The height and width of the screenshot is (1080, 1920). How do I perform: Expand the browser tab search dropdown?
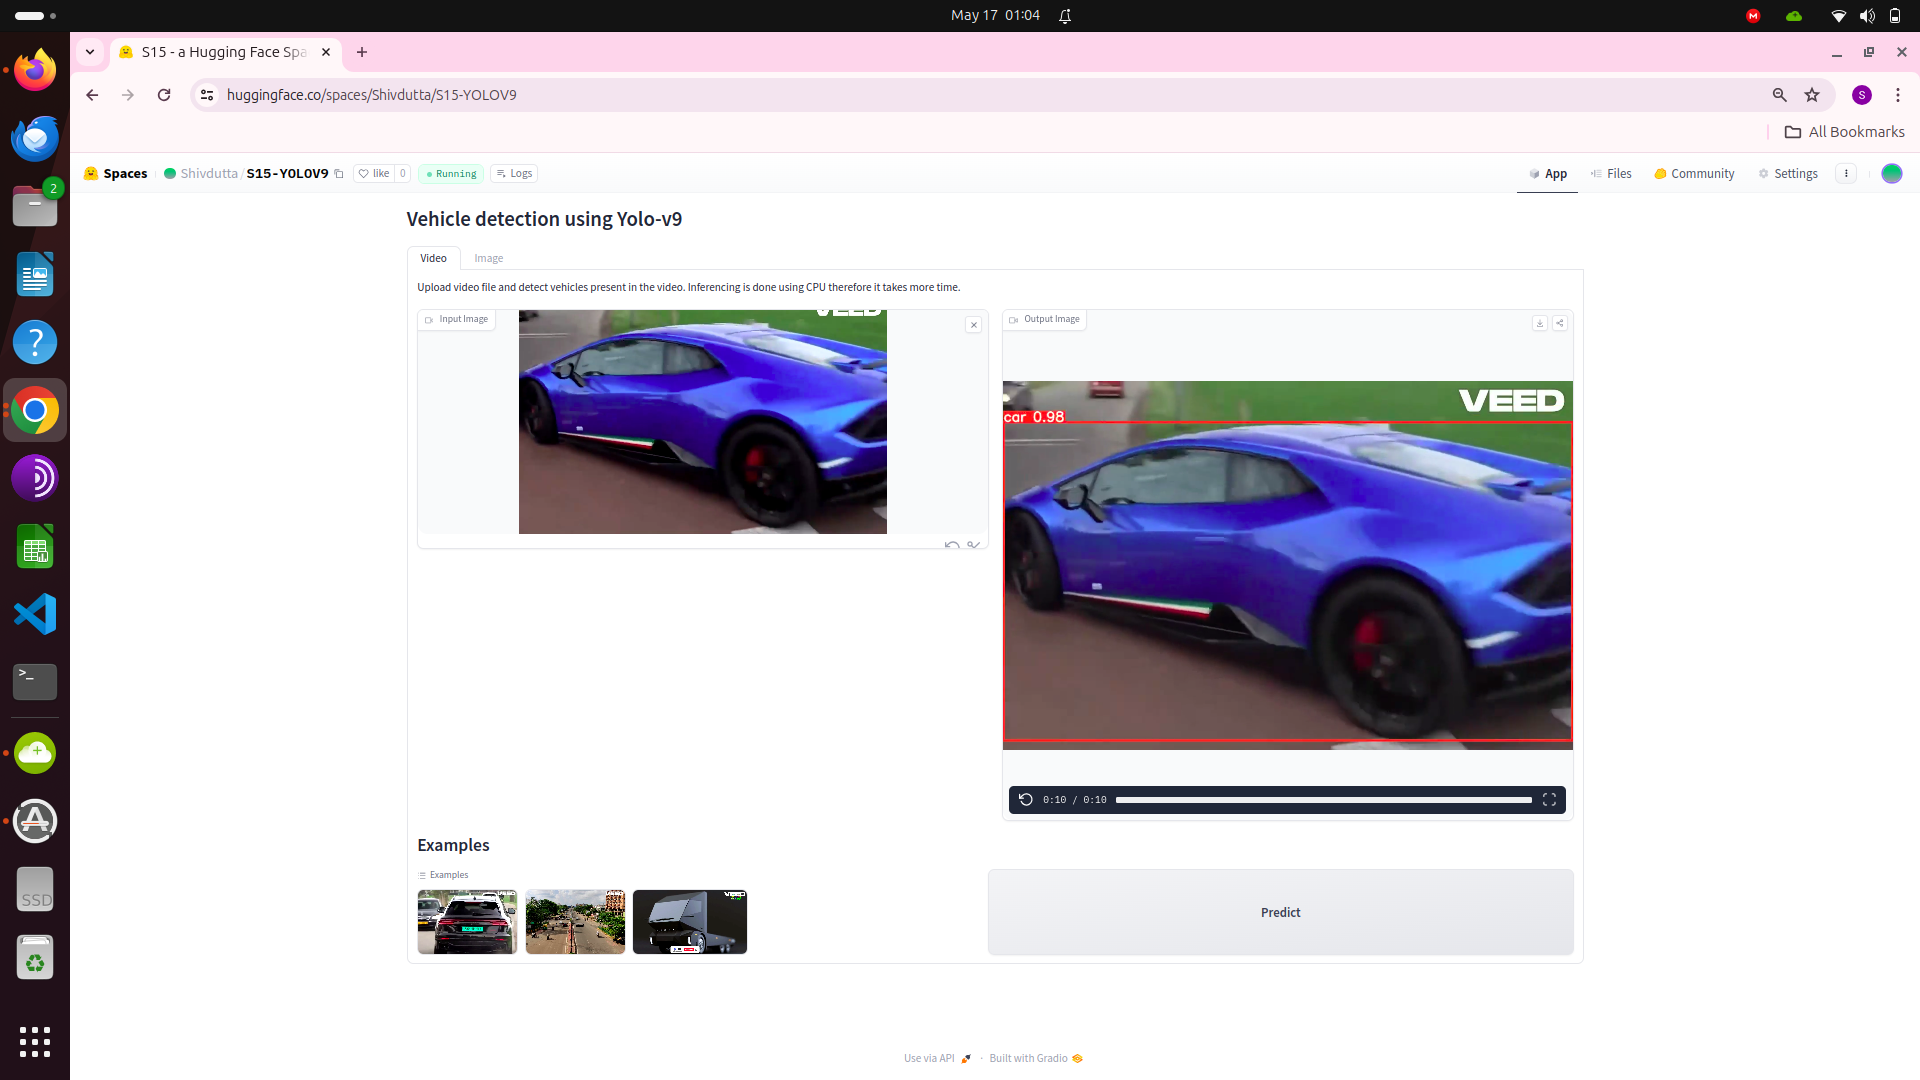(90, 52)
